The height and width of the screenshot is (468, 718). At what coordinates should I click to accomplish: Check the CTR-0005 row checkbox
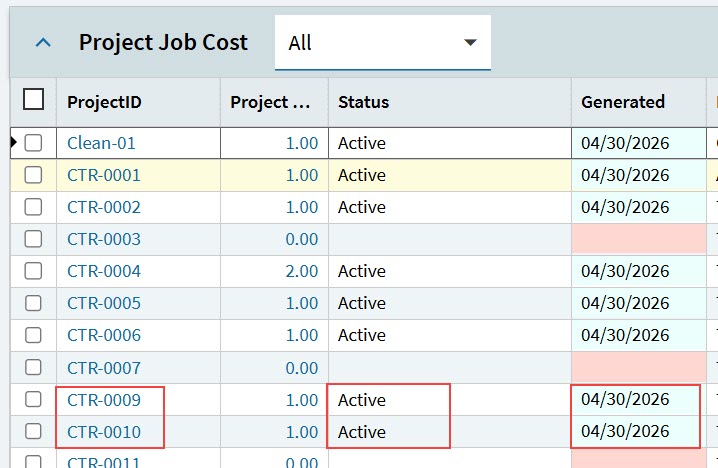click(x=33, y=303)
